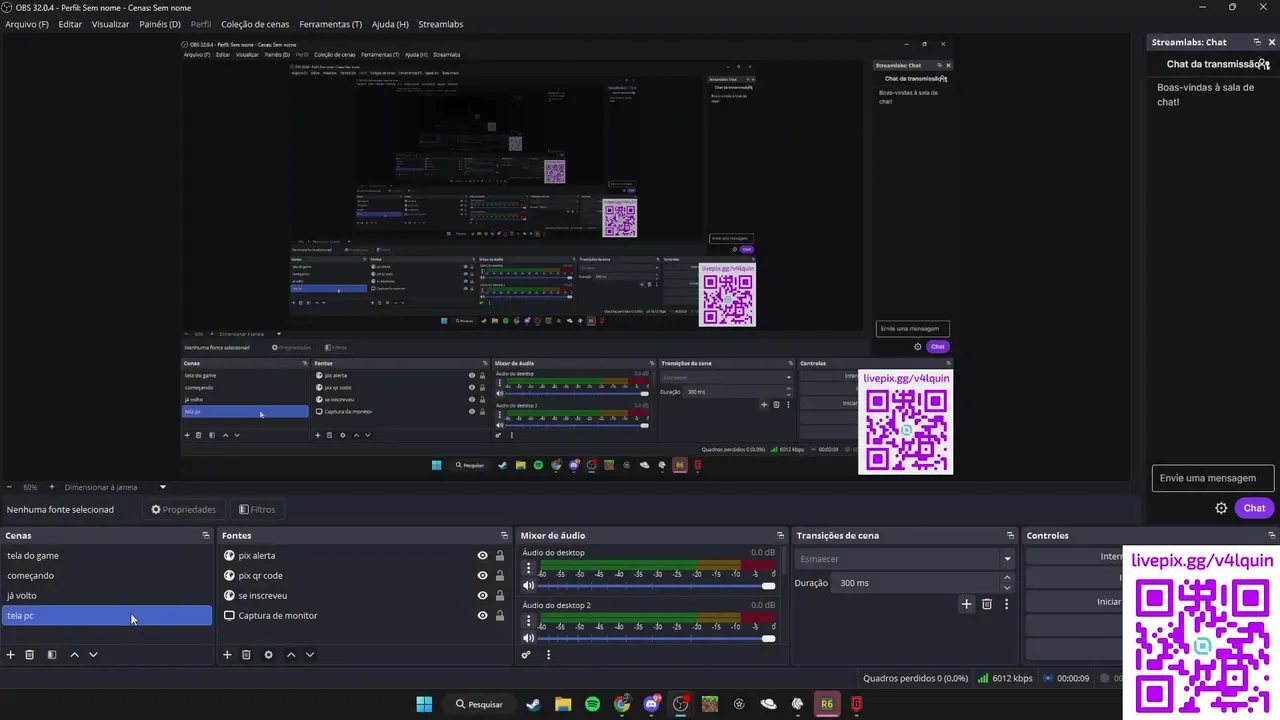
Task: Toggle lock on se inscreveu source
Action: (500, 596)
